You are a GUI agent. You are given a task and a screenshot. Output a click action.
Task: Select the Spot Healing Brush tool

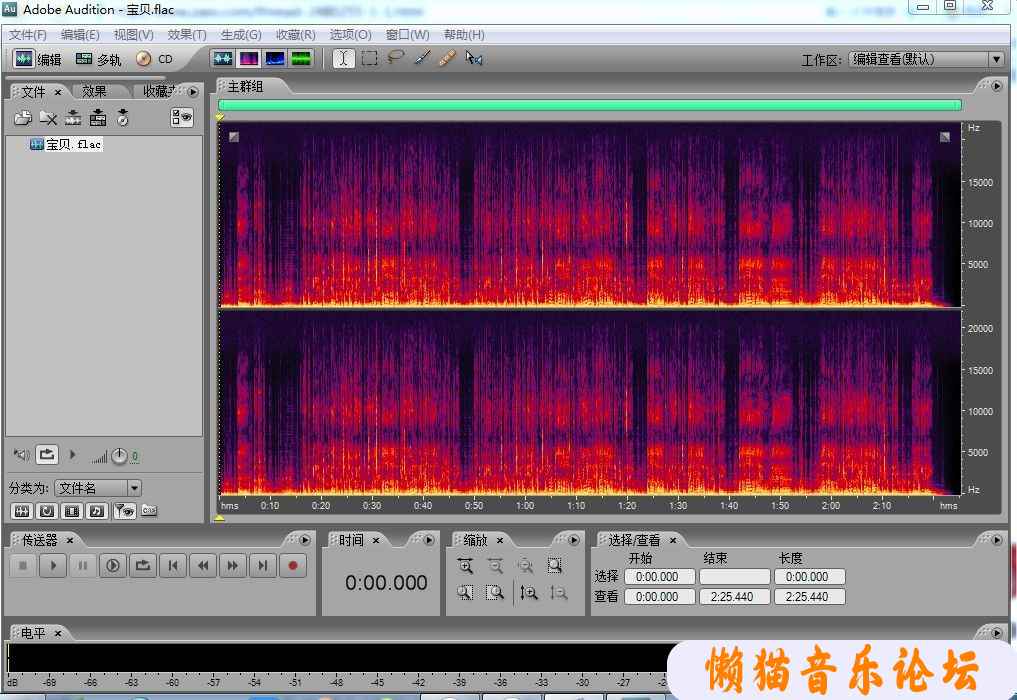(x=448, y=58)
